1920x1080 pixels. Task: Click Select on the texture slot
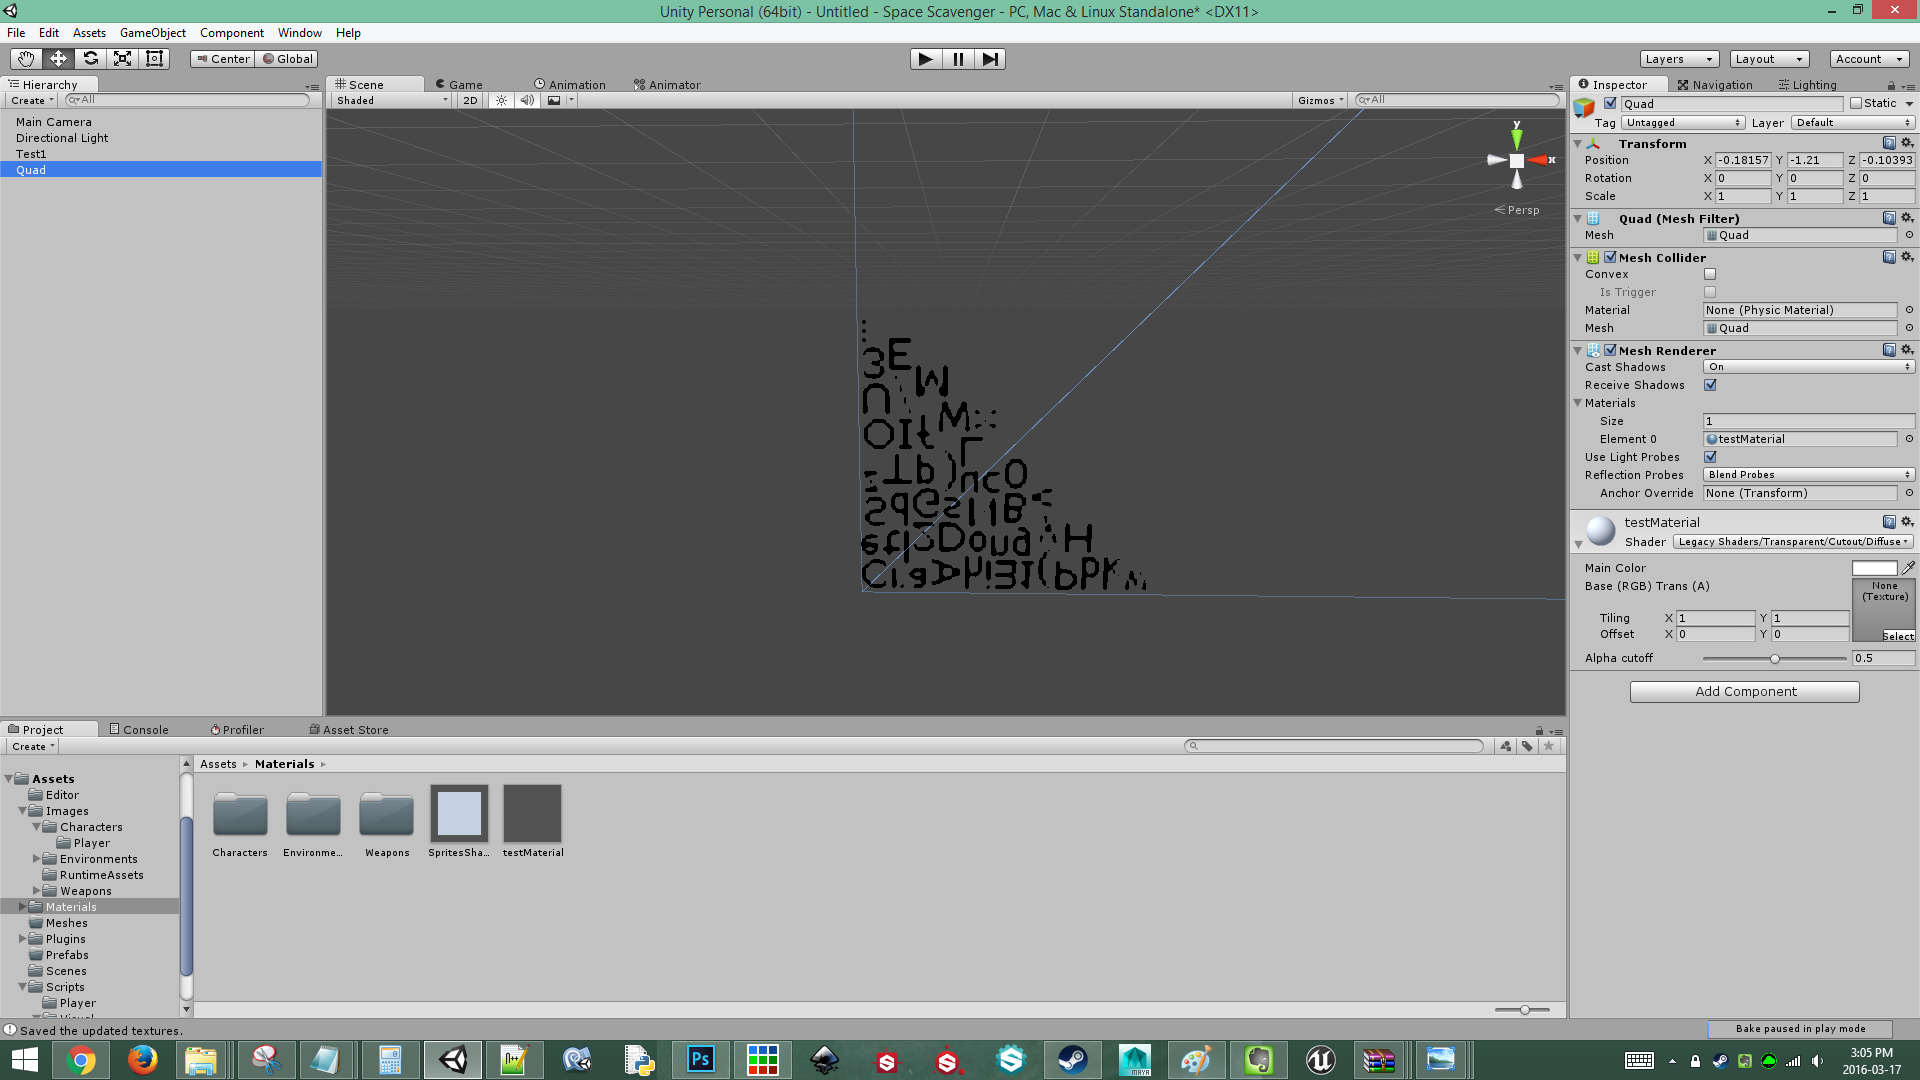pyautogui.click(x=1897, y=636)
